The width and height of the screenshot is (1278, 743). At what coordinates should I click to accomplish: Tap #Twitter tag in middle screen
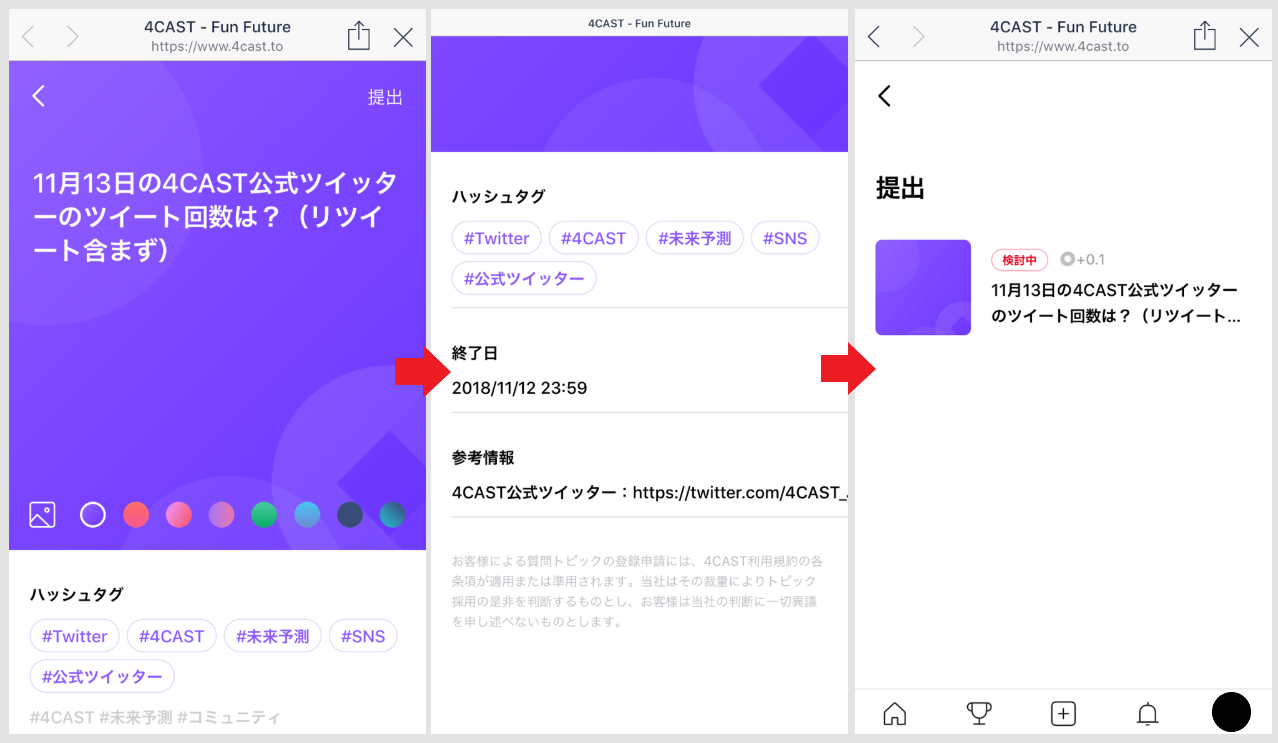coord(497,238)
